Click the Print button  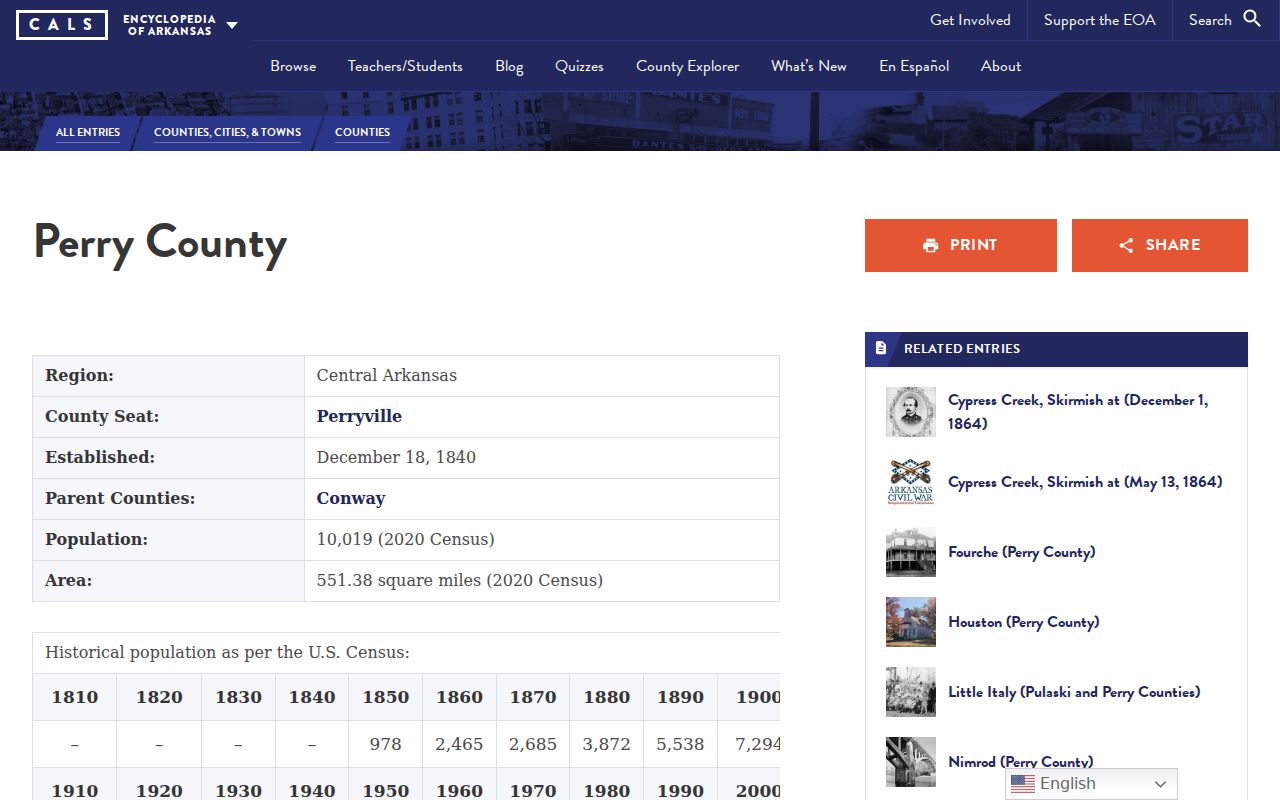coord(961,245)
